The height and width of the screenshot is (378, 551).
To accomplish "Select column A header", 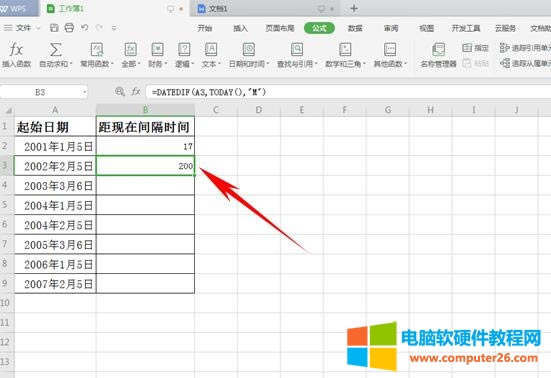I will pyautogui.click(x=55, y=110).
